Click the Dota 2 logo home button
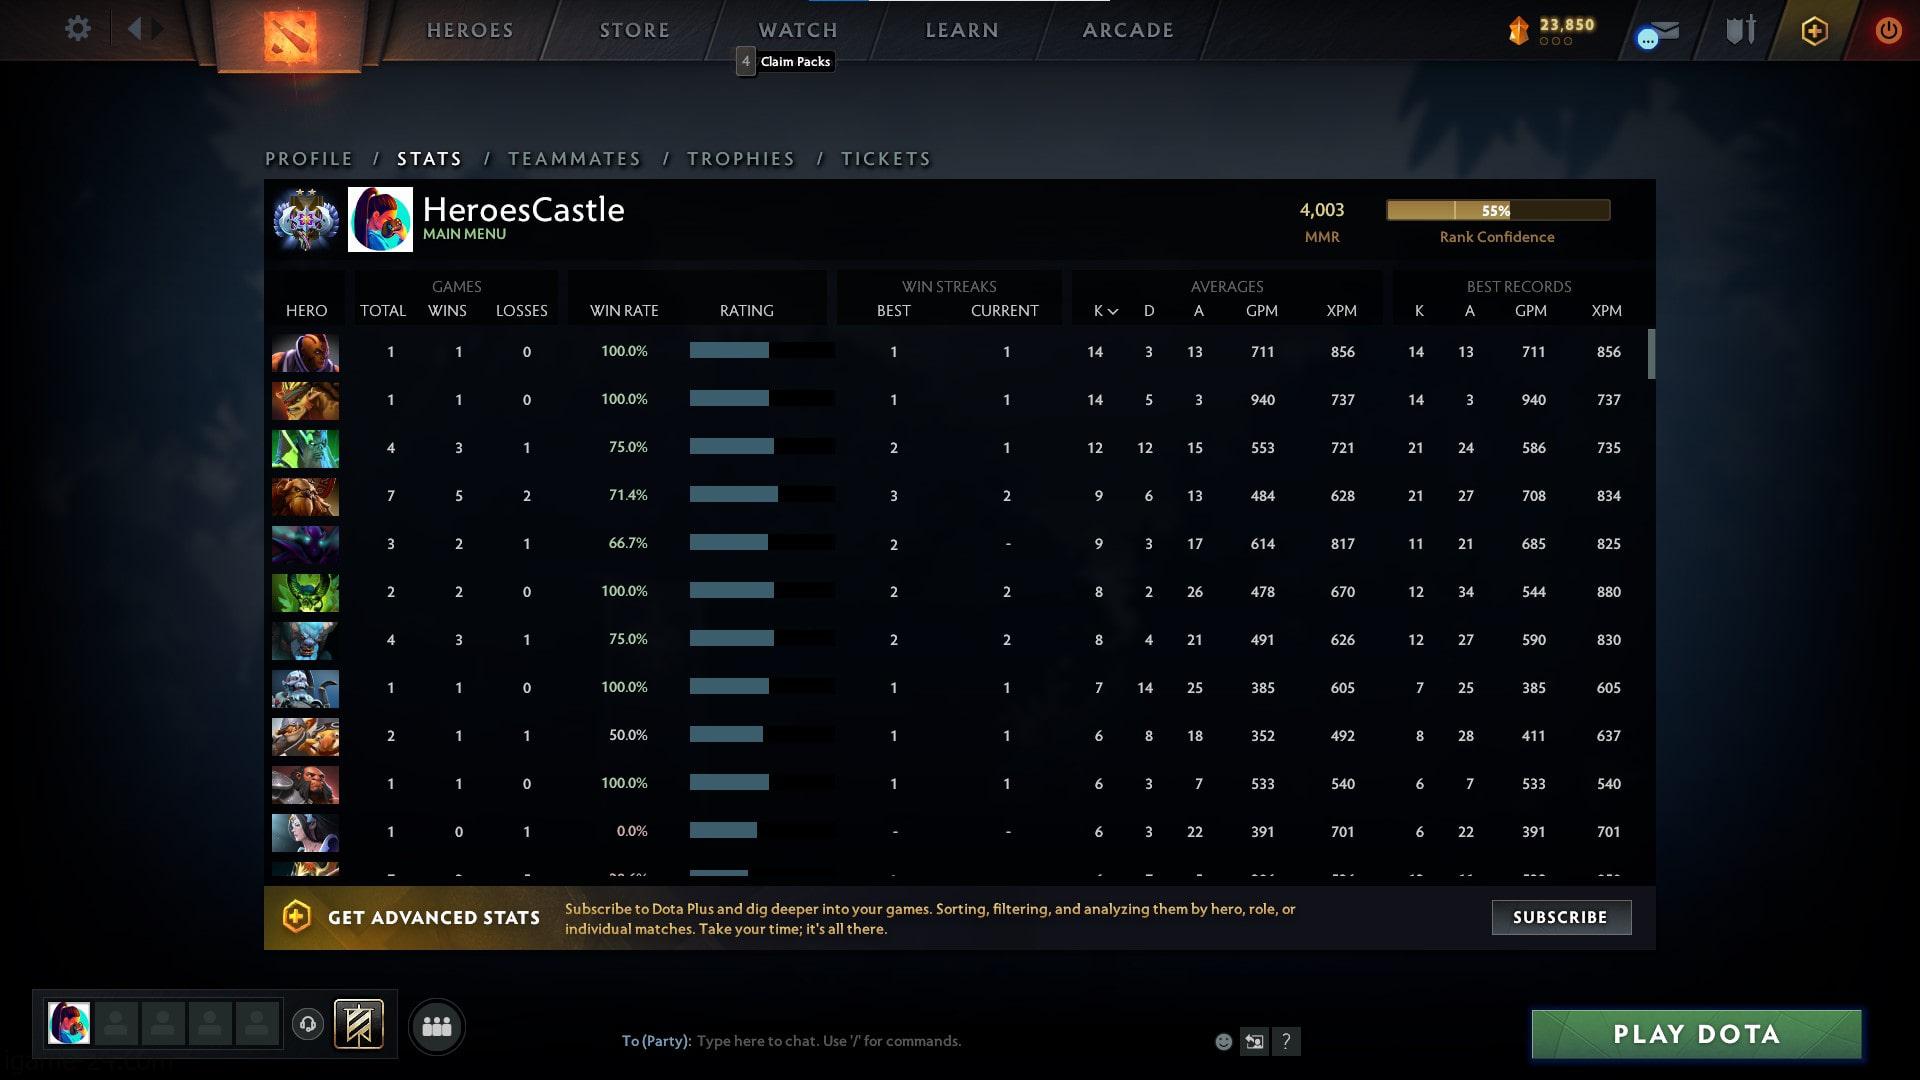This screenshot has height=1080, width=1920. pyautogui.click(x=290, y=37)
